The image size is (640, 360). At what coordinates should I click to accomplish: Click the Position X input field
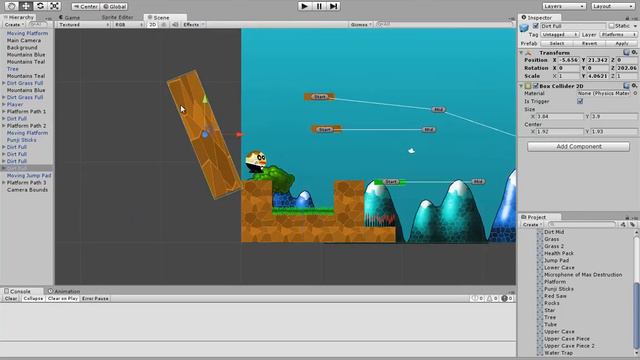coord(570,60)
